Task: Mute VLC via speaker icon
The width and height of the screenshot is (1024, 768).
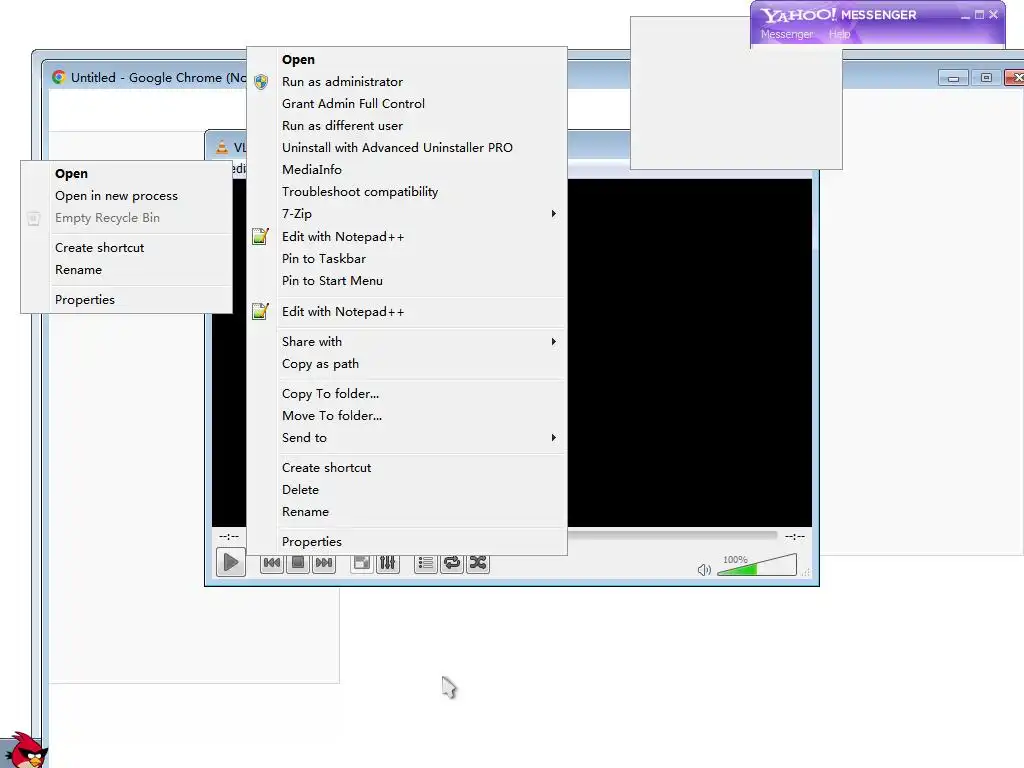Action: click(x=704, y=569)
